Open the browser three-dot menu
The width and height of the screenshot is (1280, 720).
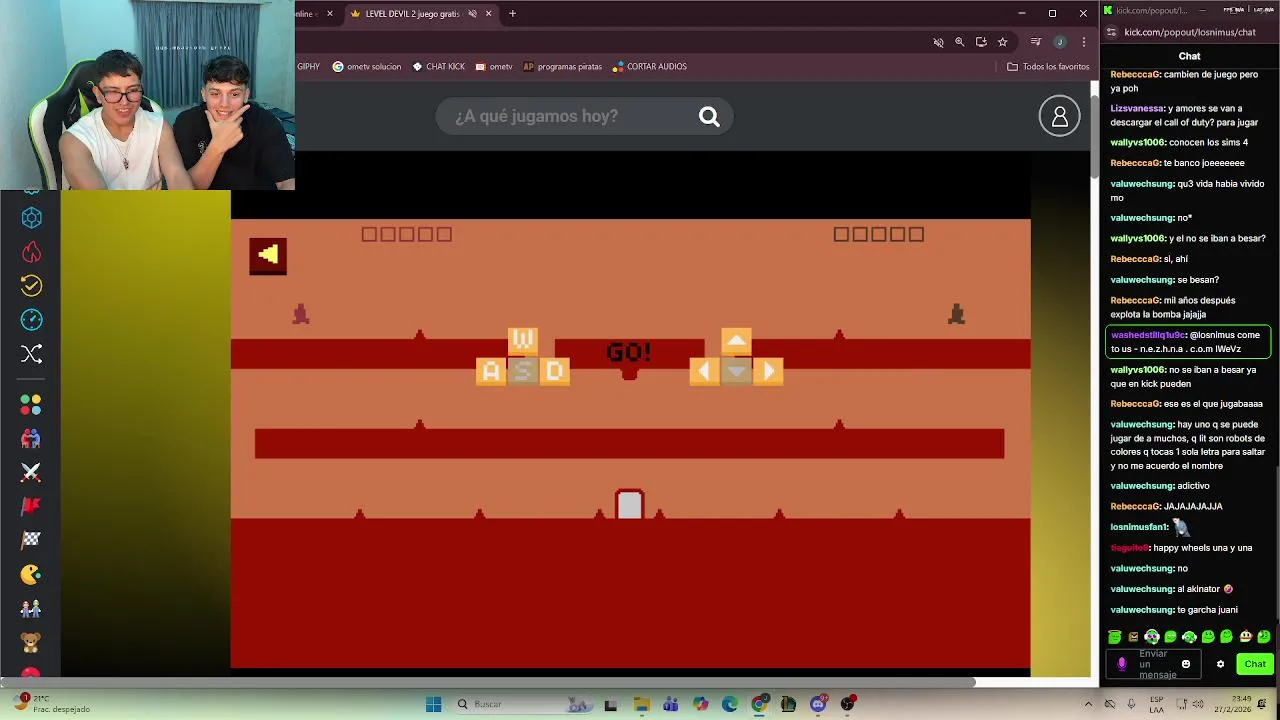(x=1084, y=42)
